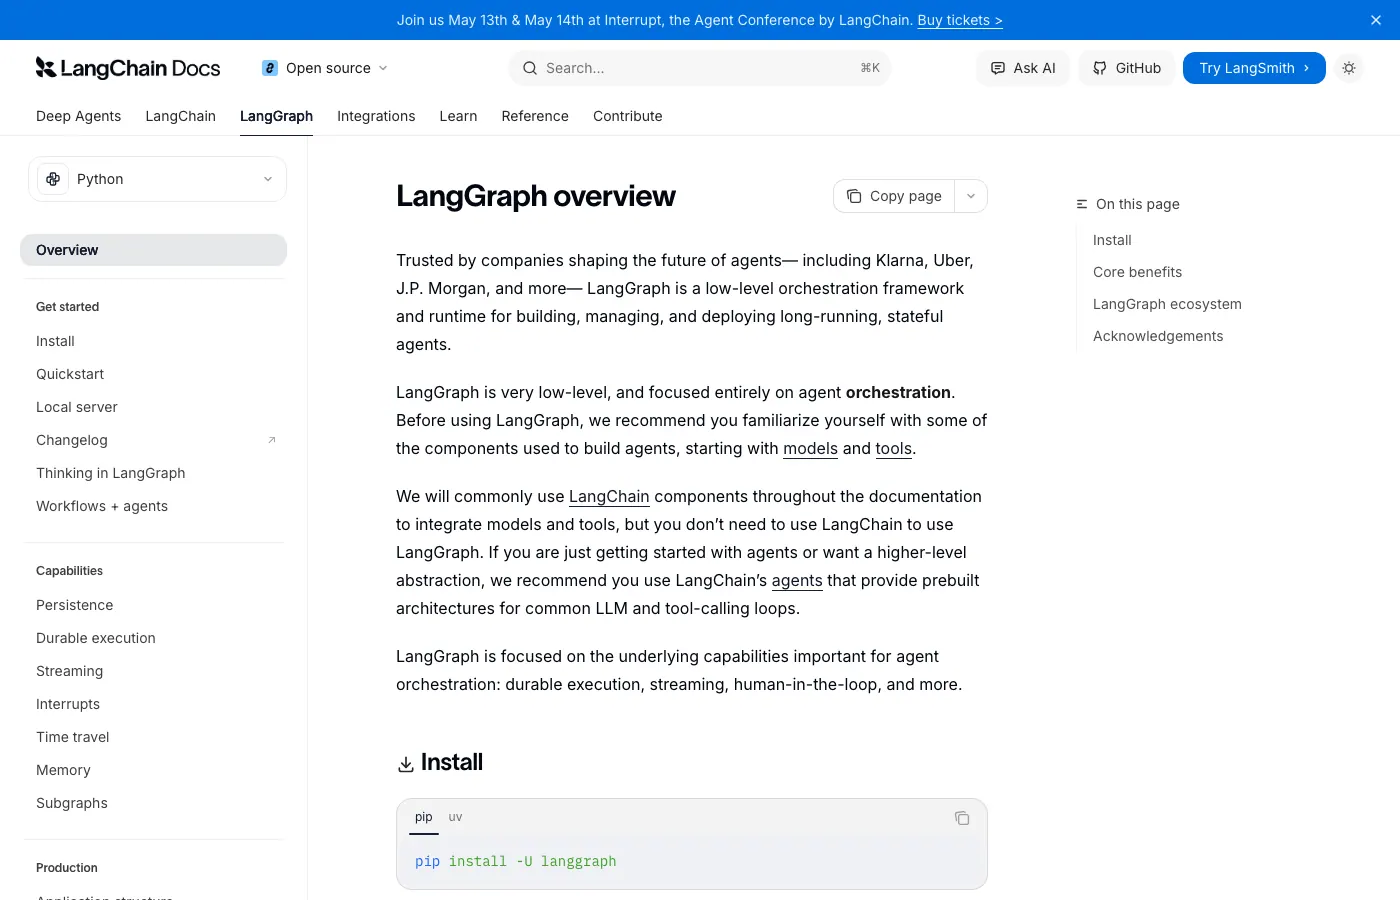
Task: Open the Memory sidebar page
Action: click(x=63, y=770)
